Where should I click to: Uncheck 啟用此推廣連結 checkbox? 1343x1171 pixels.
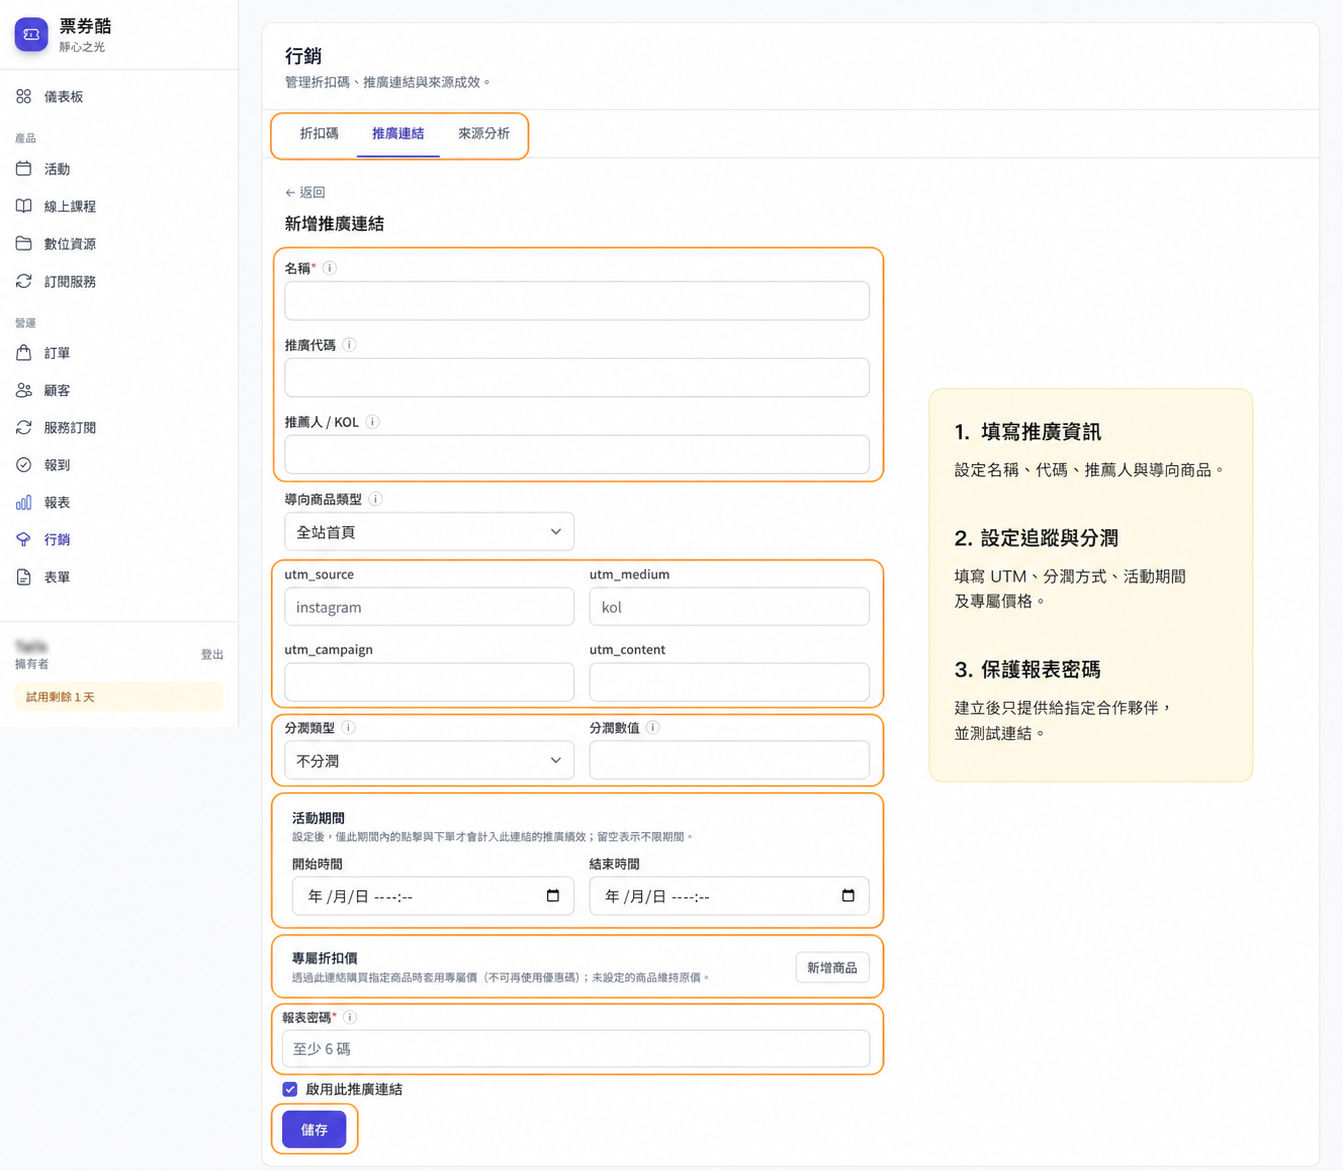click(290, 1089)
